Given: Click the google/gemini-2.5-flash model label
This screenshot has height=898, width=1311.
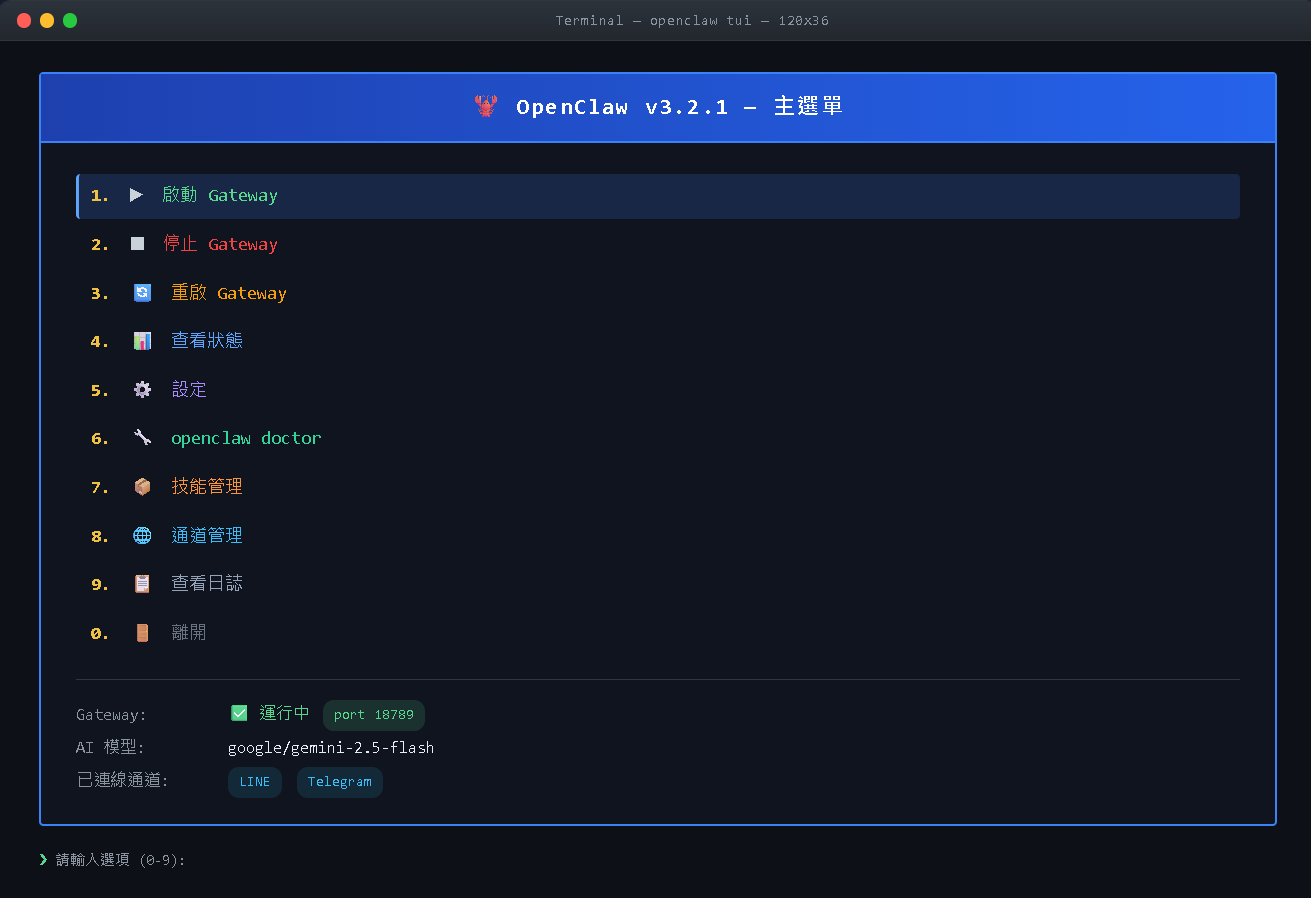Looking at the screenshot, I should point(330,747).
